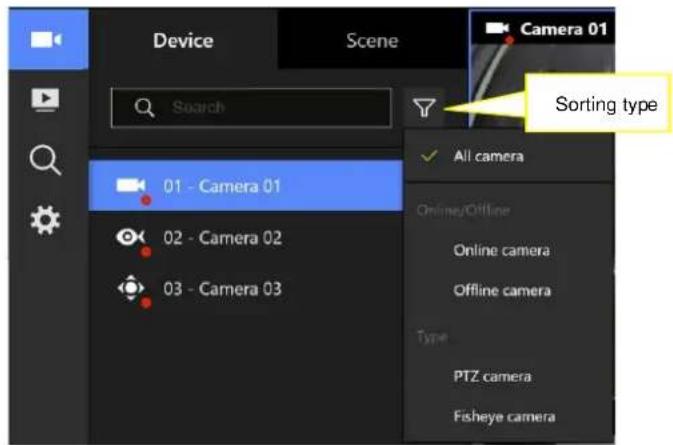
Task: Choose All camera filter option
Action: 509,156
